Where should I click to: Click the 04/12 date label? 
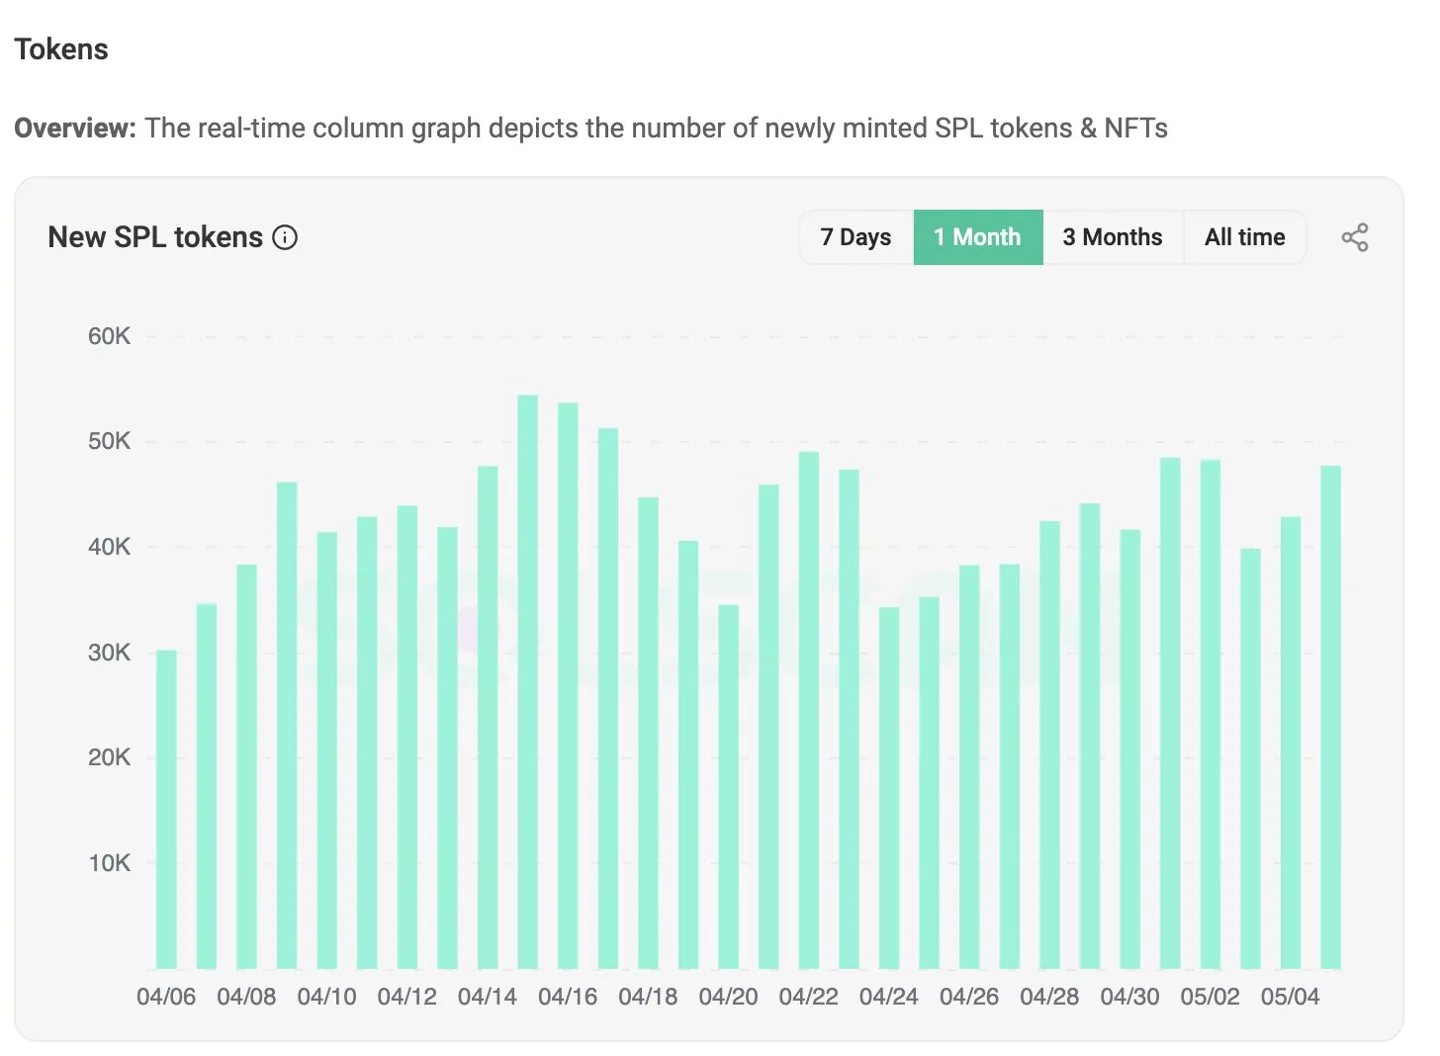click(x=407, y=997)
